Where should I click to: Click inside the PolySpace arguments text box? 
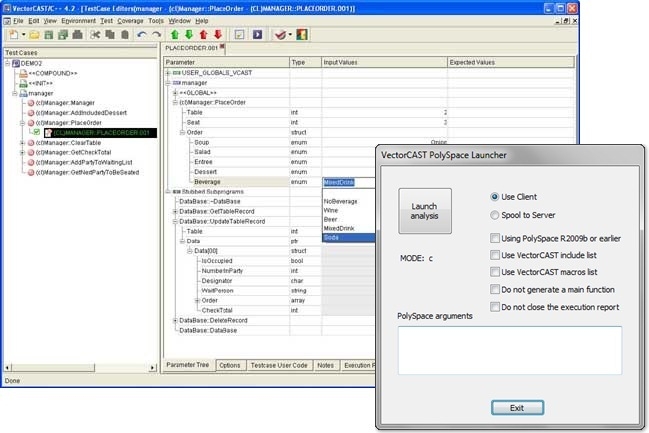pyautogui.click(x=510, y=351)
